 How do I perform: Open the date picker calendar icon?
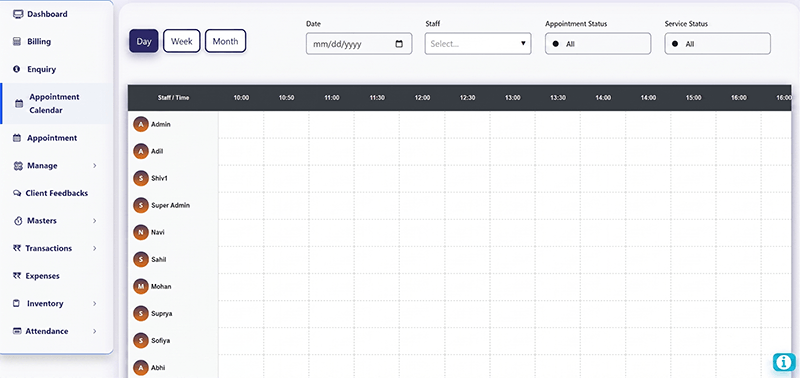399,44
